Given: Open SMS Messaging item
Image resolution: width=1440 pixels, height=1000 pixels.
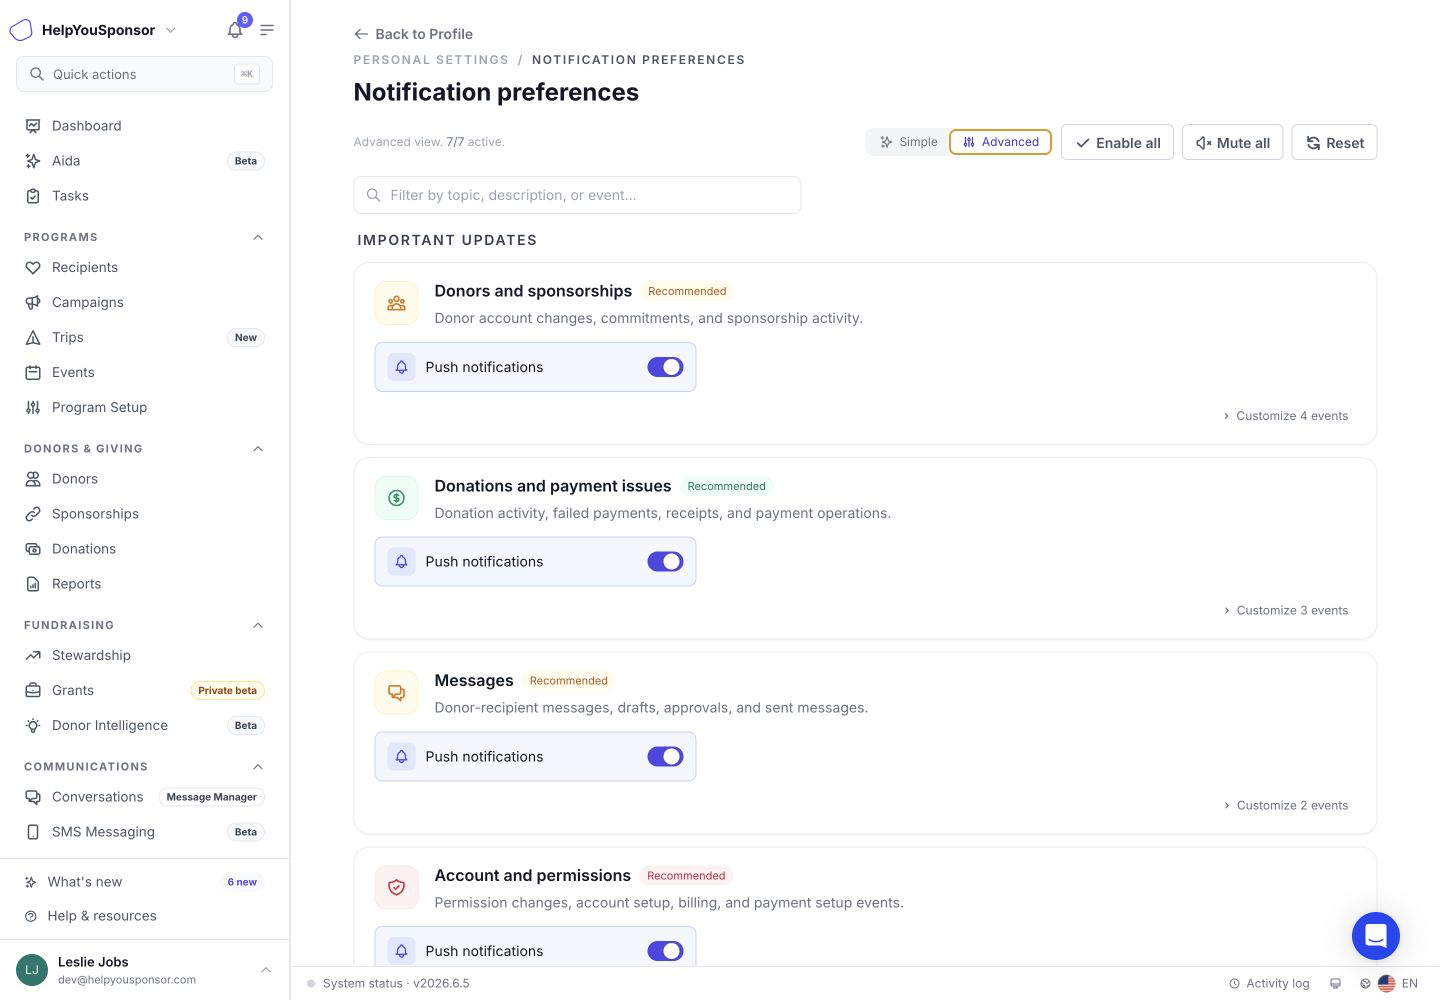Looking at the screenshot, I should (144, 832).
